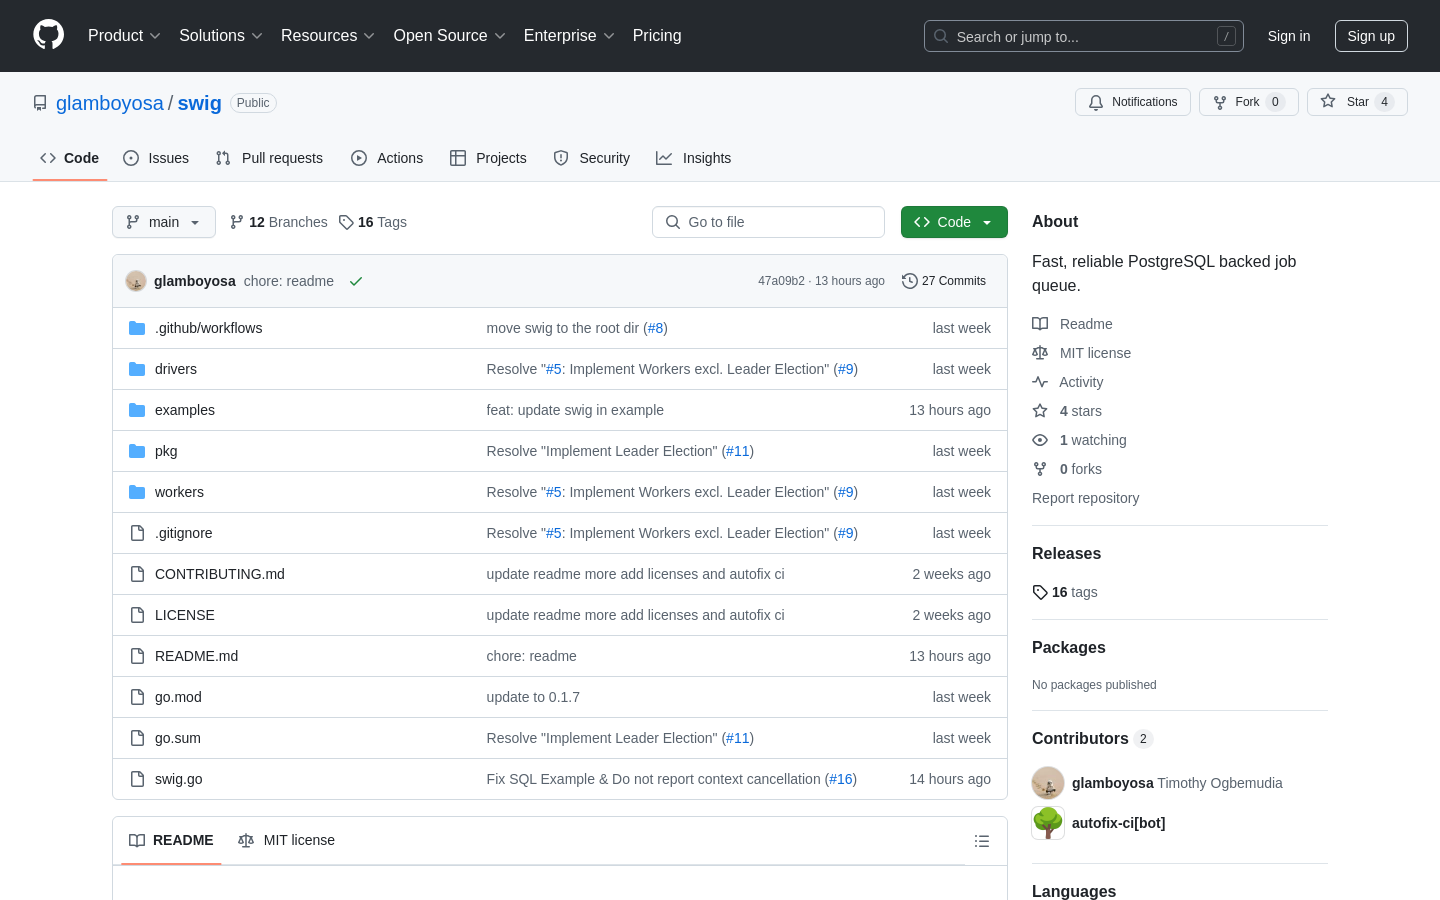Click the branch icon next to 12 Branches
This screenshot has width=1440, height=900.
pos(237,222)
